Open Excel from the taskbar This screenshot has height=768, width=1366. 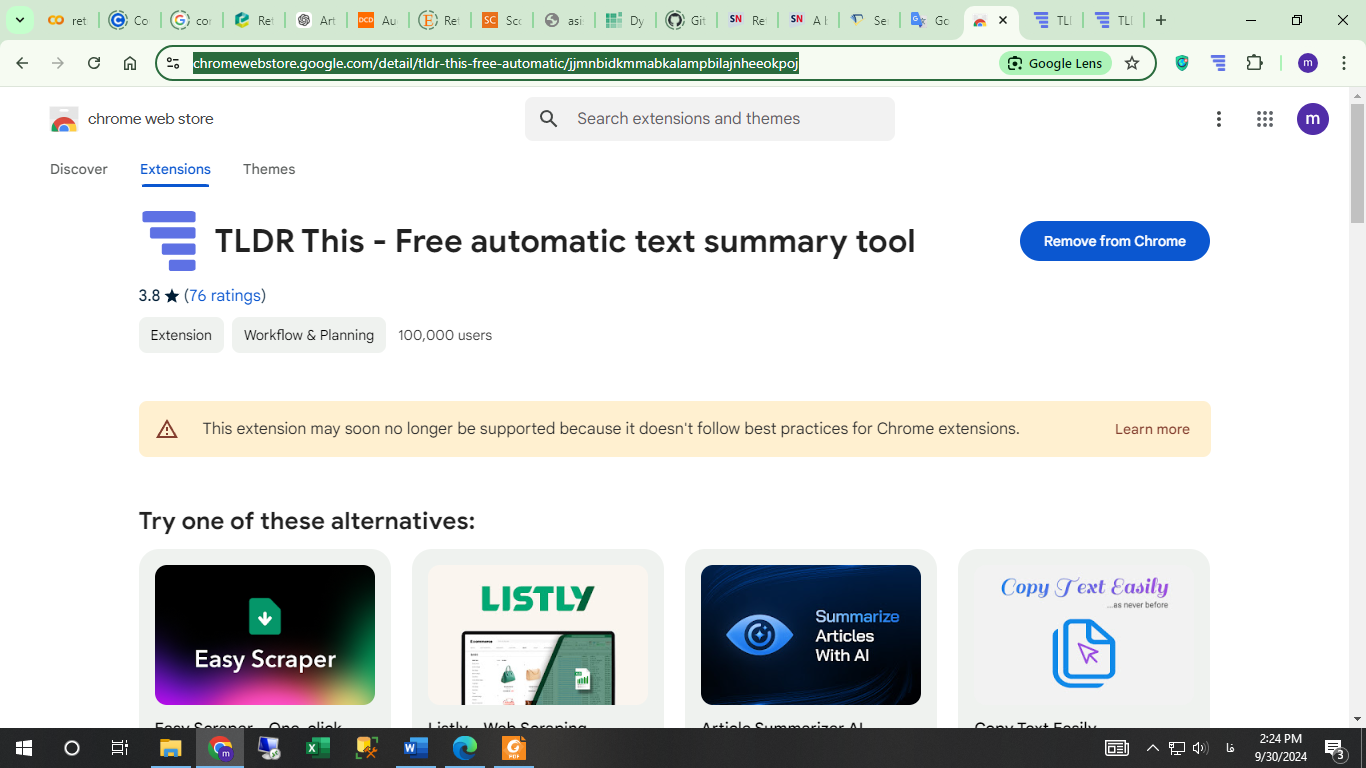click(x=318, y=748)
